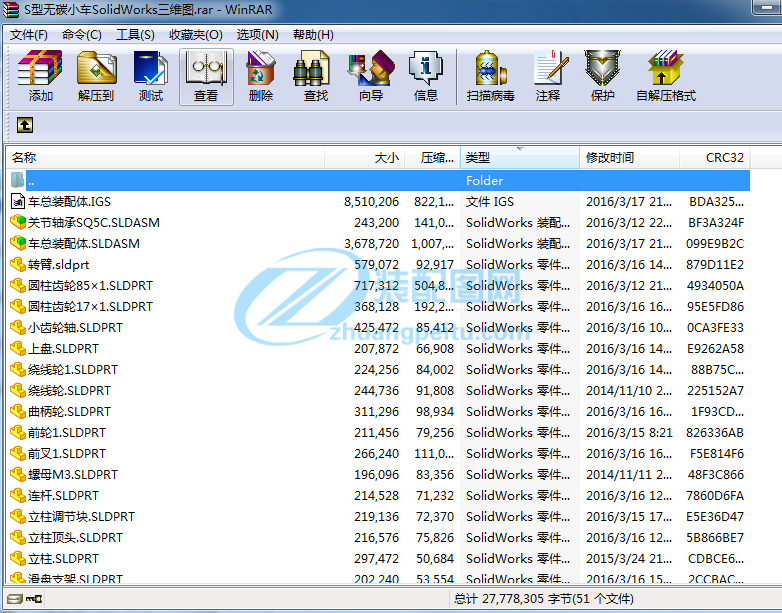The height and width of the screenshot is (613, 782).
Task: Select file 前叉1.SLDPRT
Action: (x=67, y=453)
